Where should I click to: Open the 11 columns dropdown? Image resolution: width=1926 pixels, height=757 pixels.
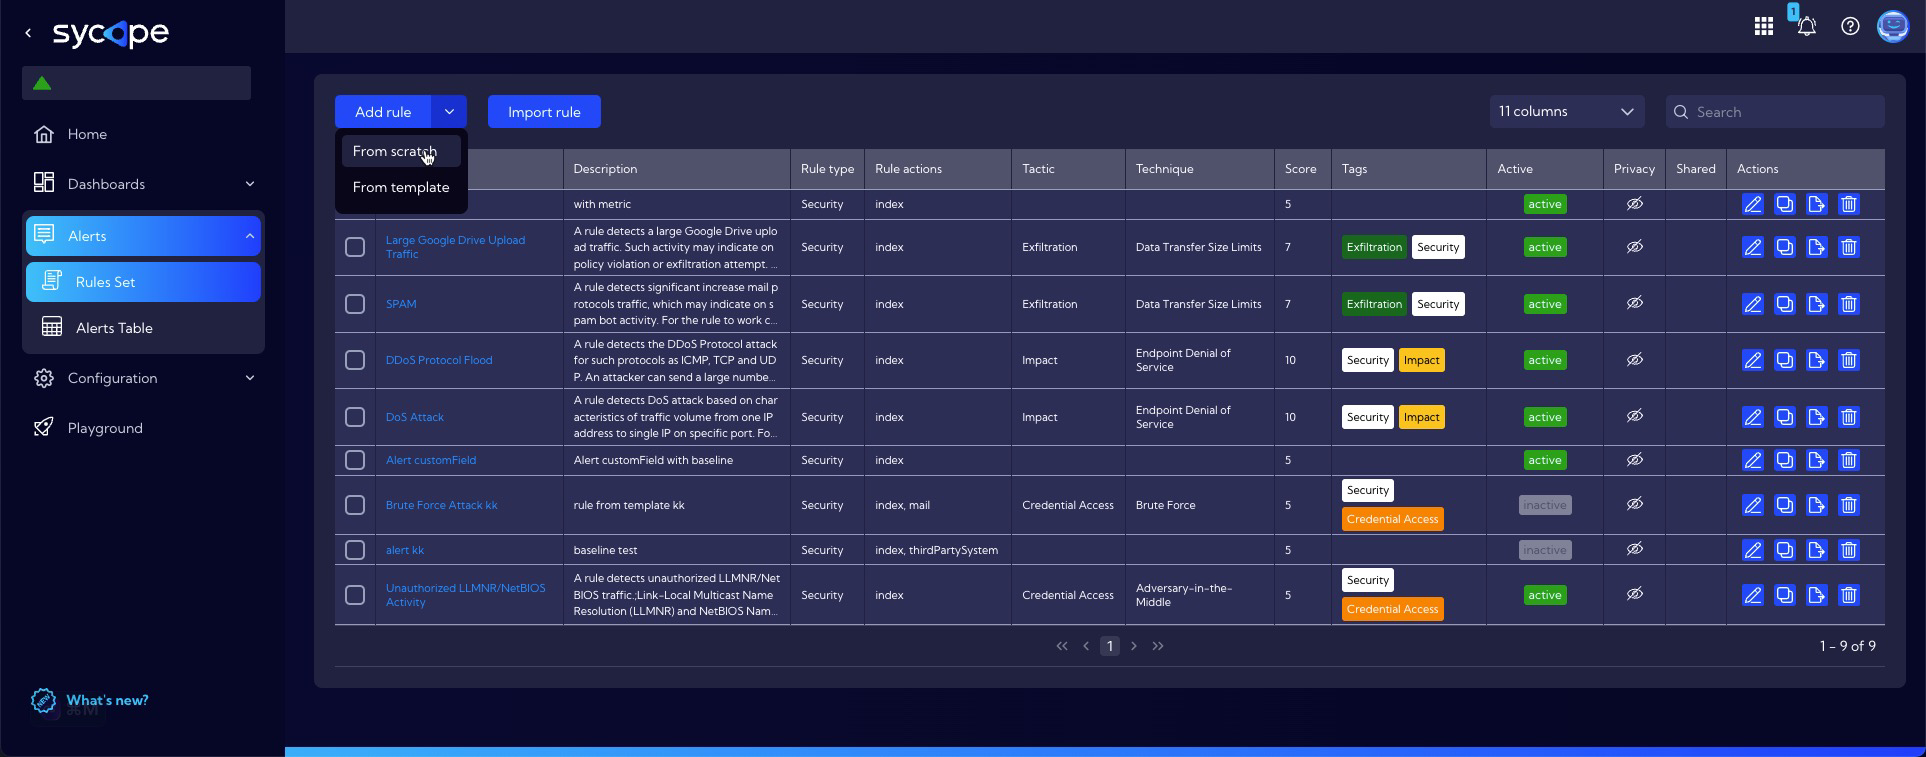[1566, 112]
